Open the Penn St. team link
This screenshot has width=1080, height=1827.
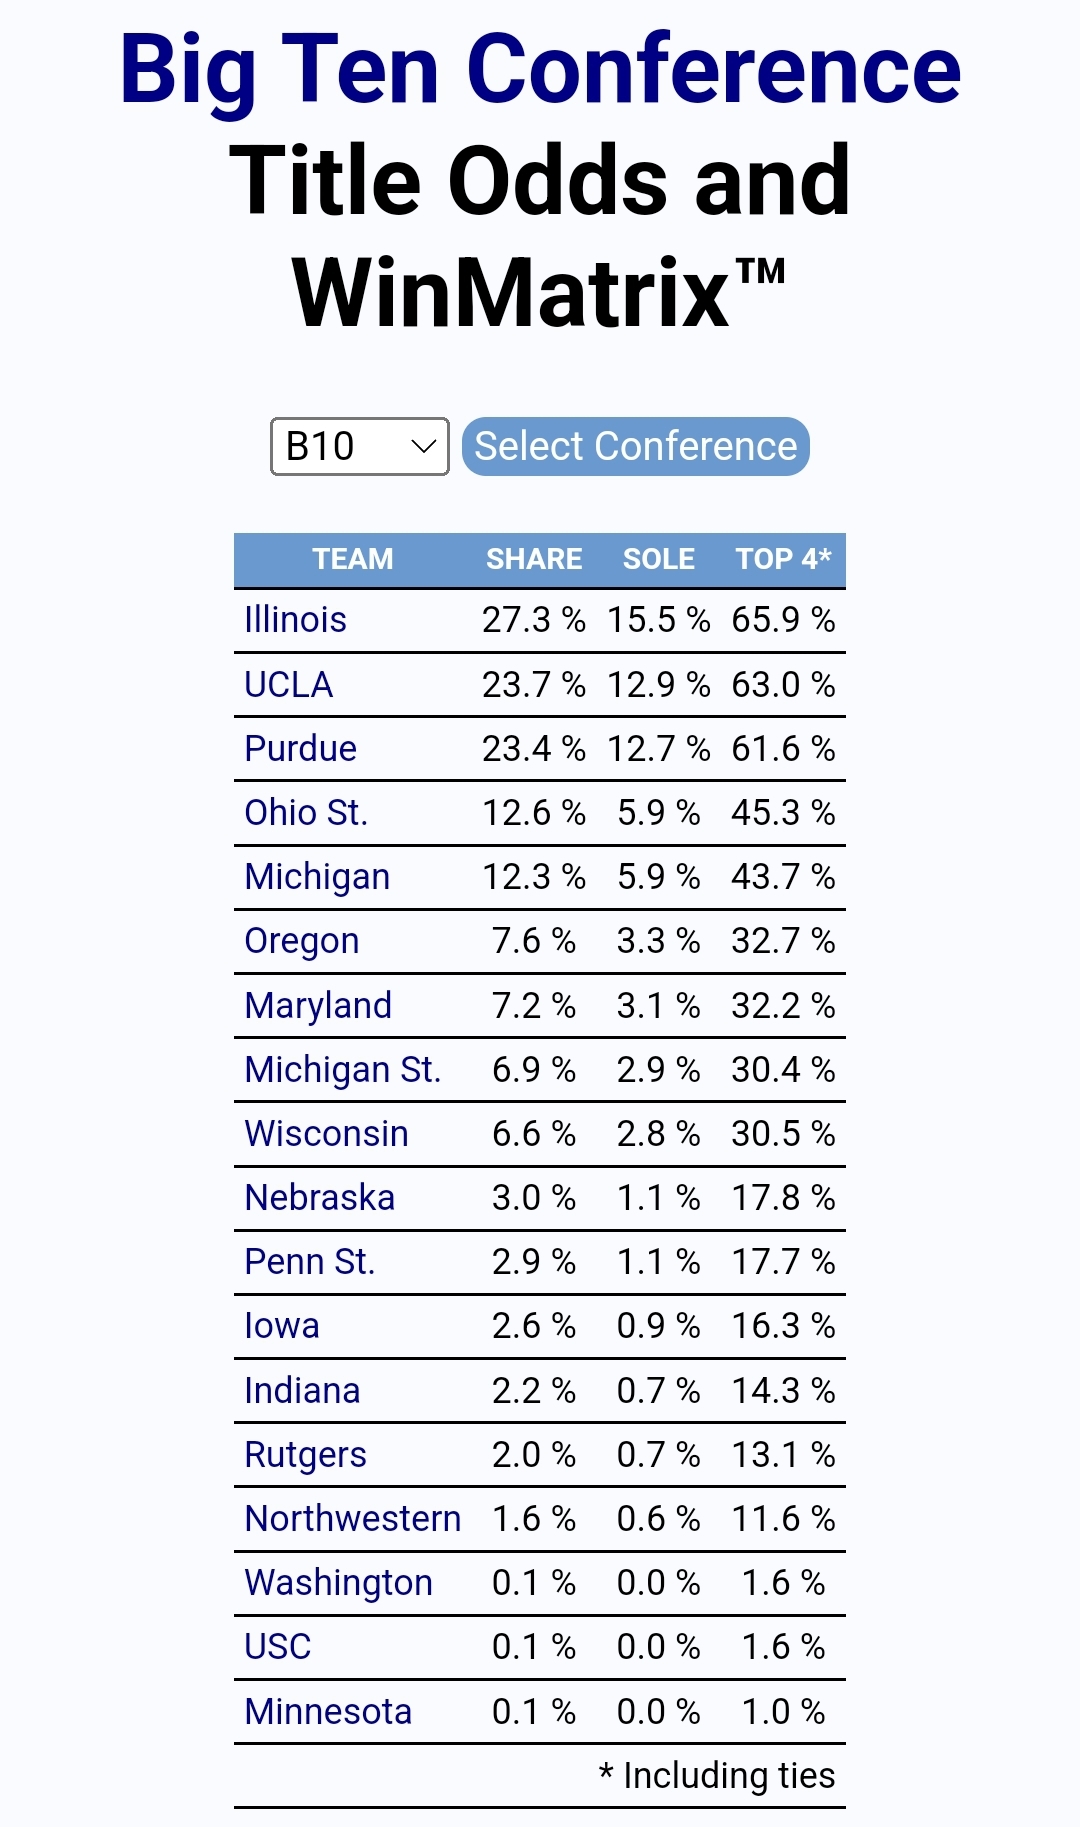tap(309, 1262)
